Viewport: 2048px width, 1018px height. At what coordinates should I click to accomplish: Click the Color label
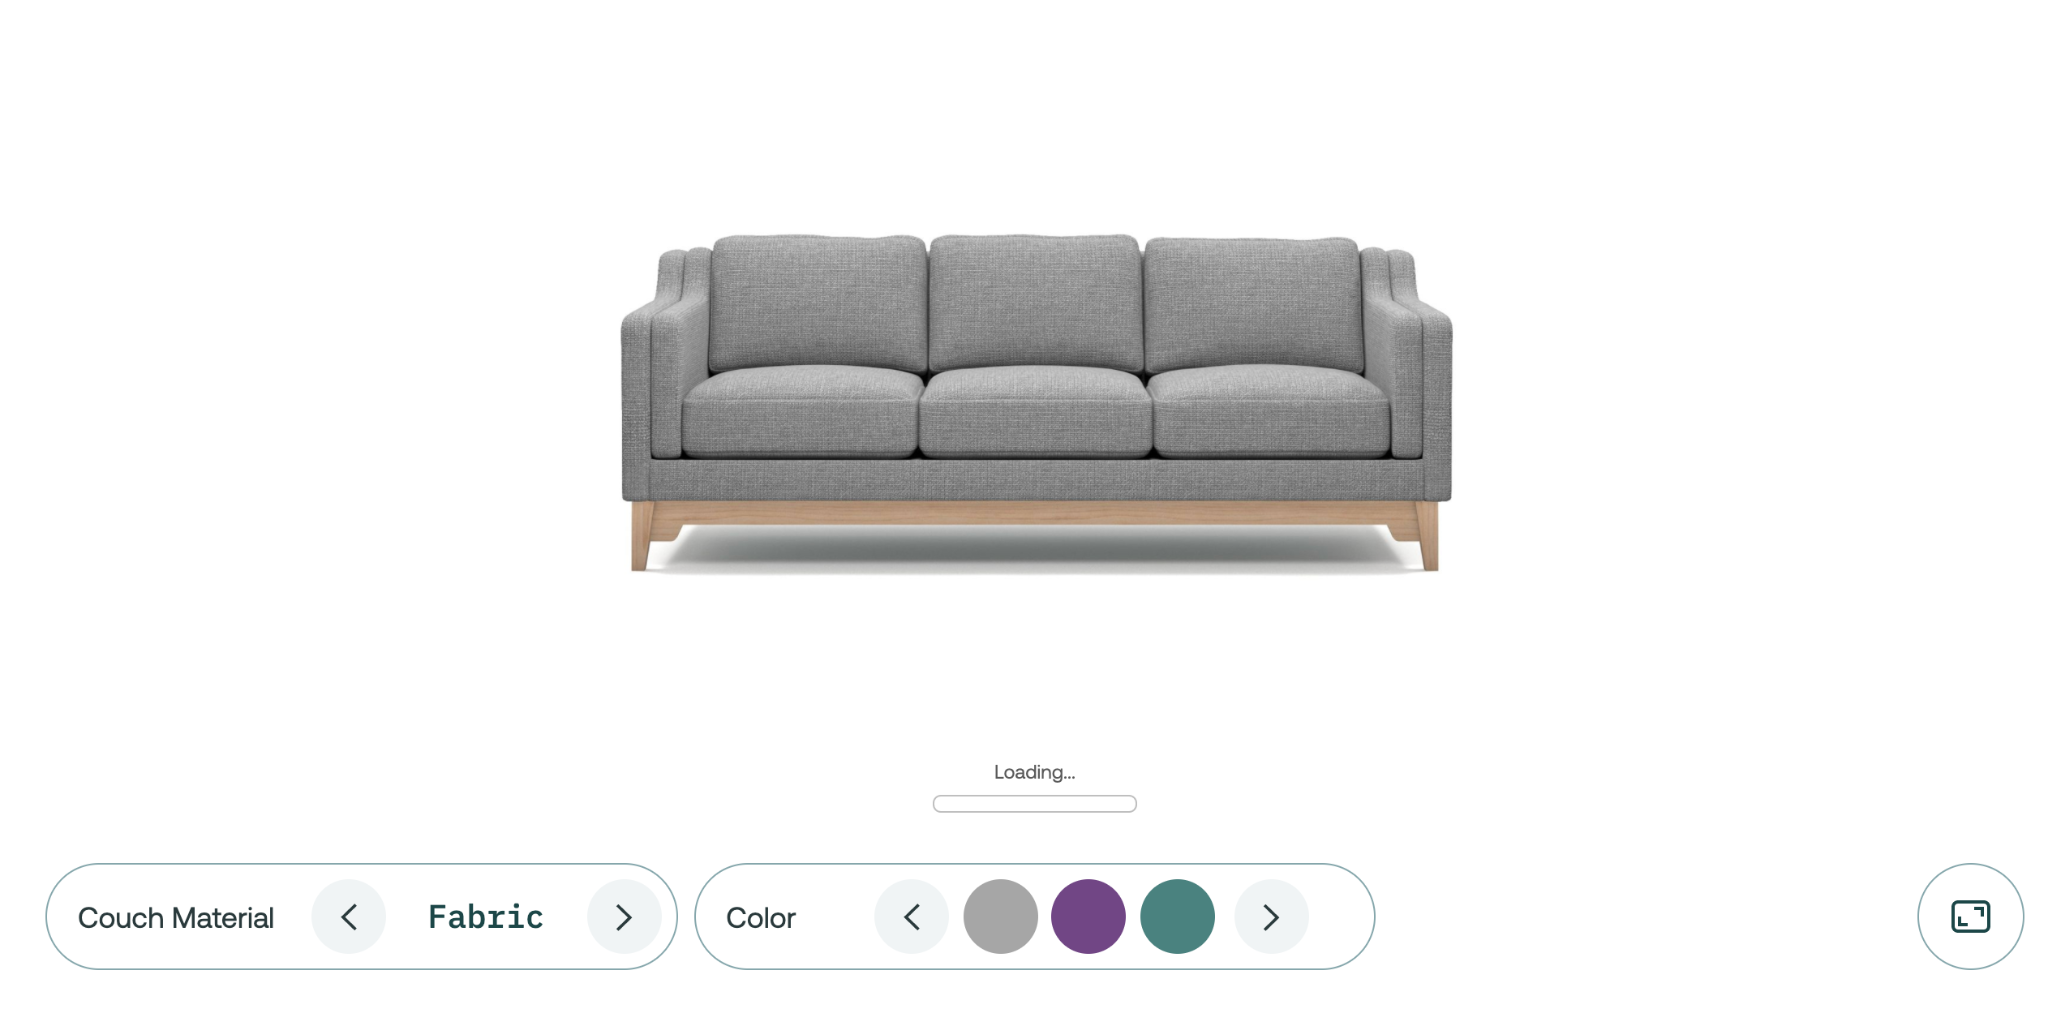click(761, 918)
